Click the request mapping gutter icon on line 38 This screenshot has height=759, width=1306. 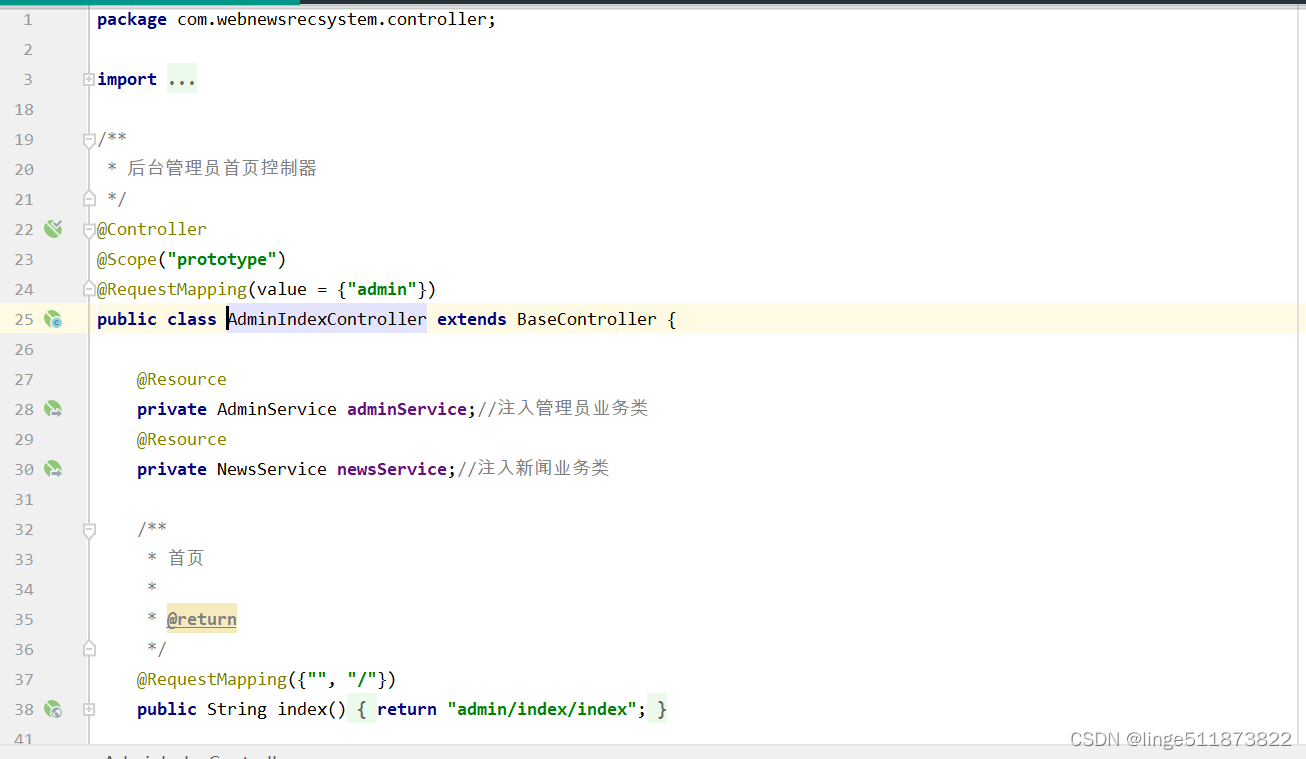click(53, 709)
